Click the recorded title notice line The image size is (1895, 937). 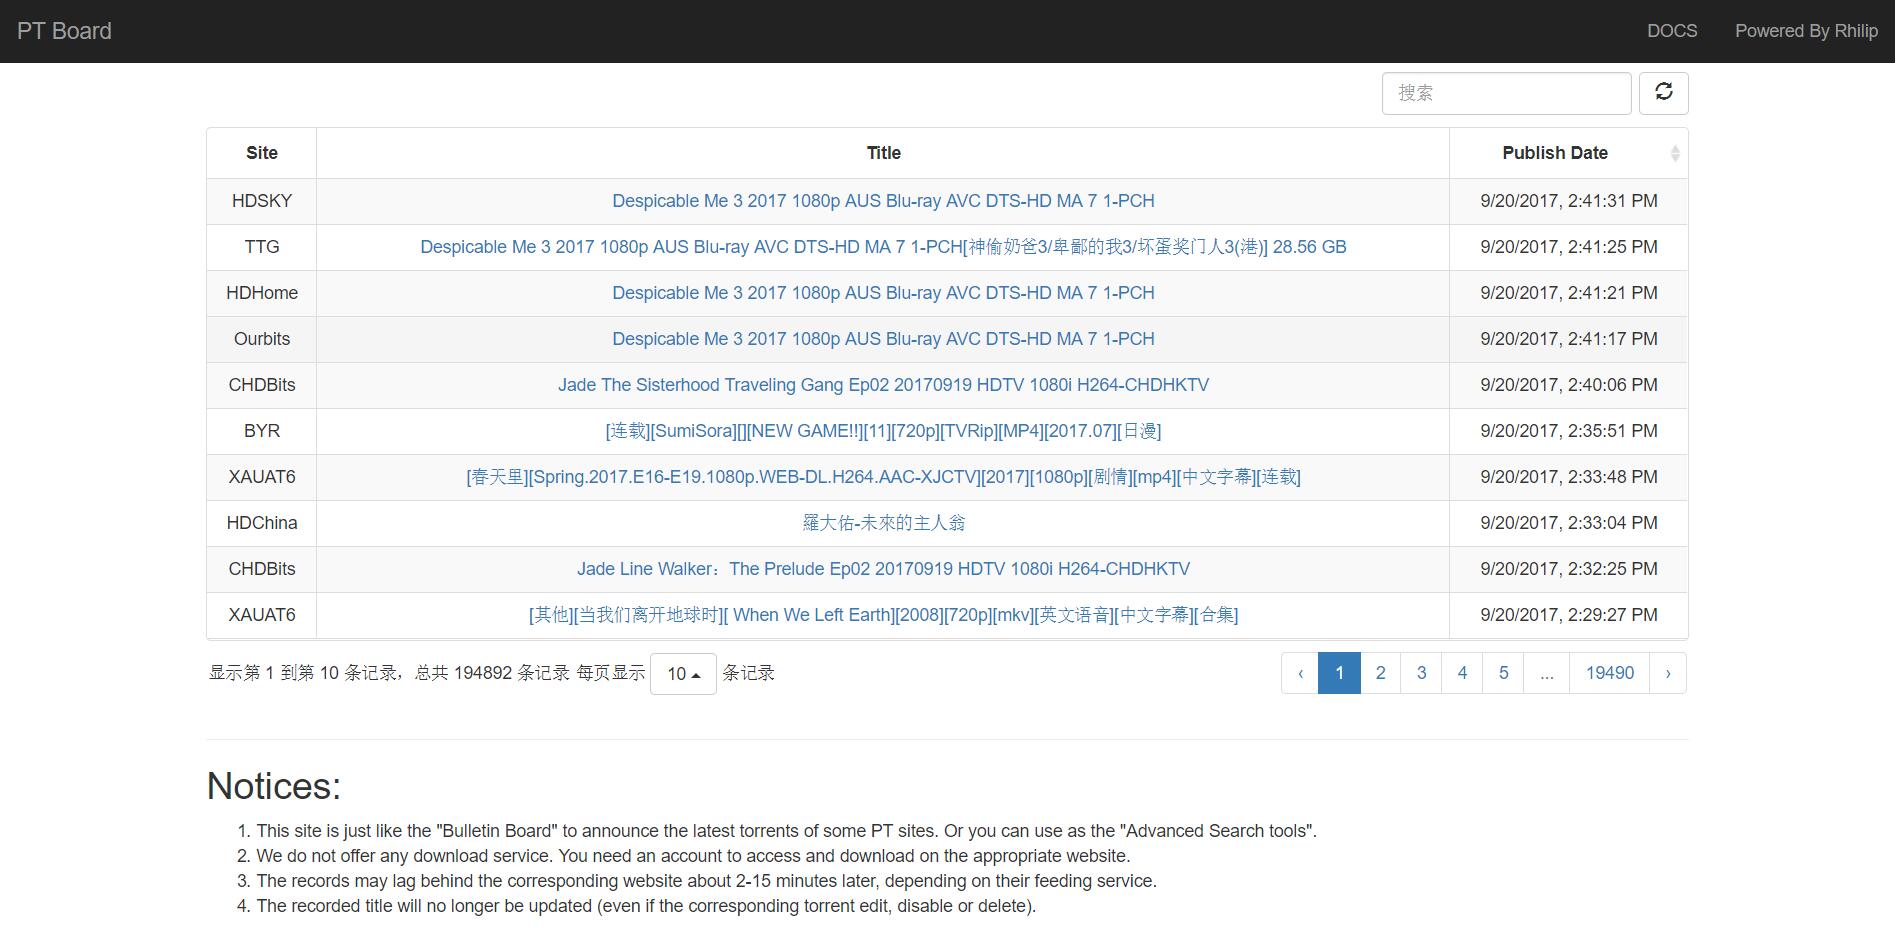click(646, 906)
